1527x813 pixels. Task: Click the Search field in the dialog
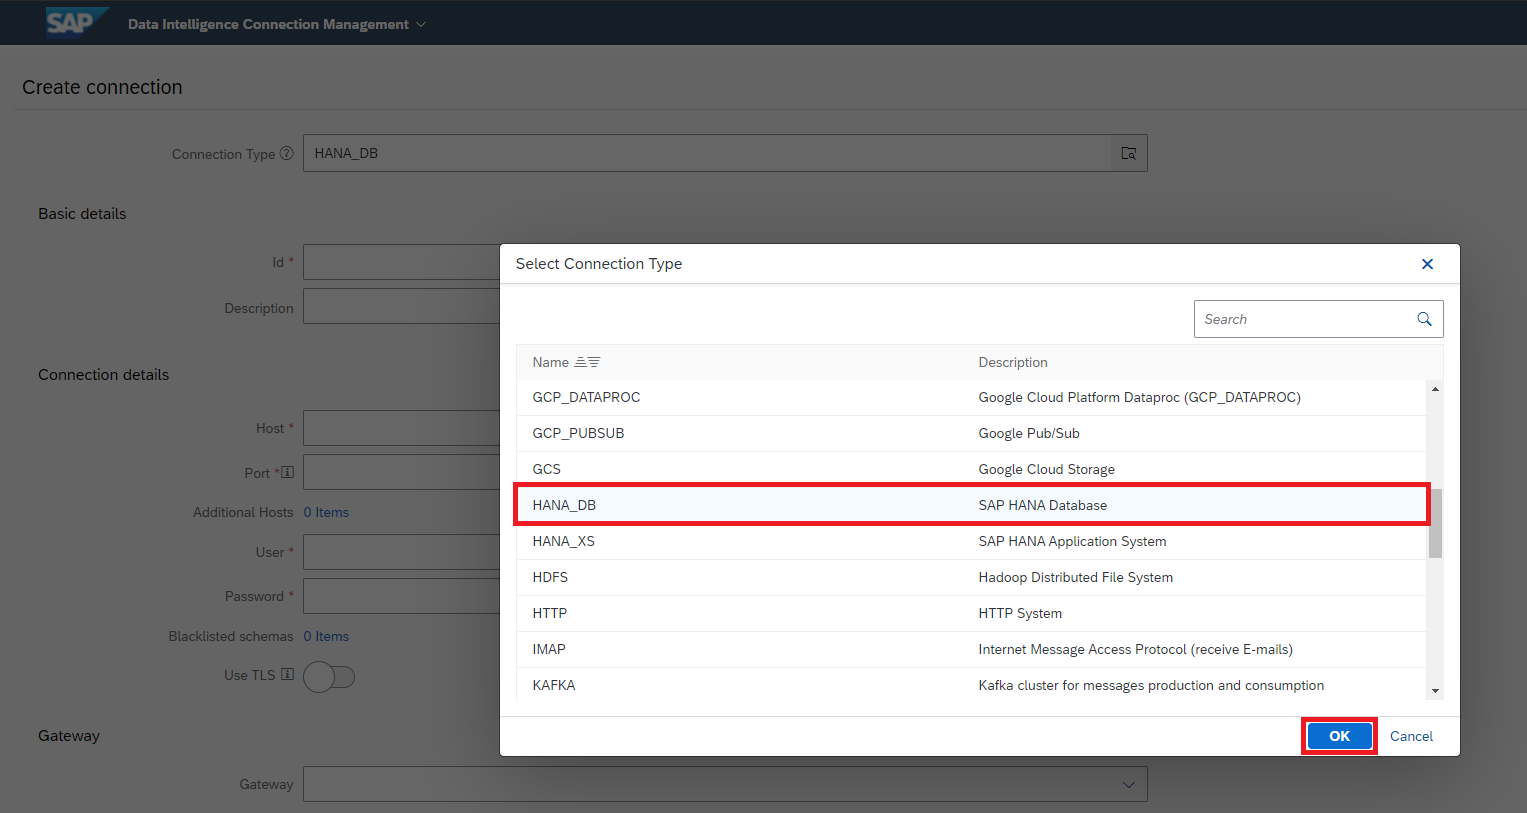[1300, 319]
